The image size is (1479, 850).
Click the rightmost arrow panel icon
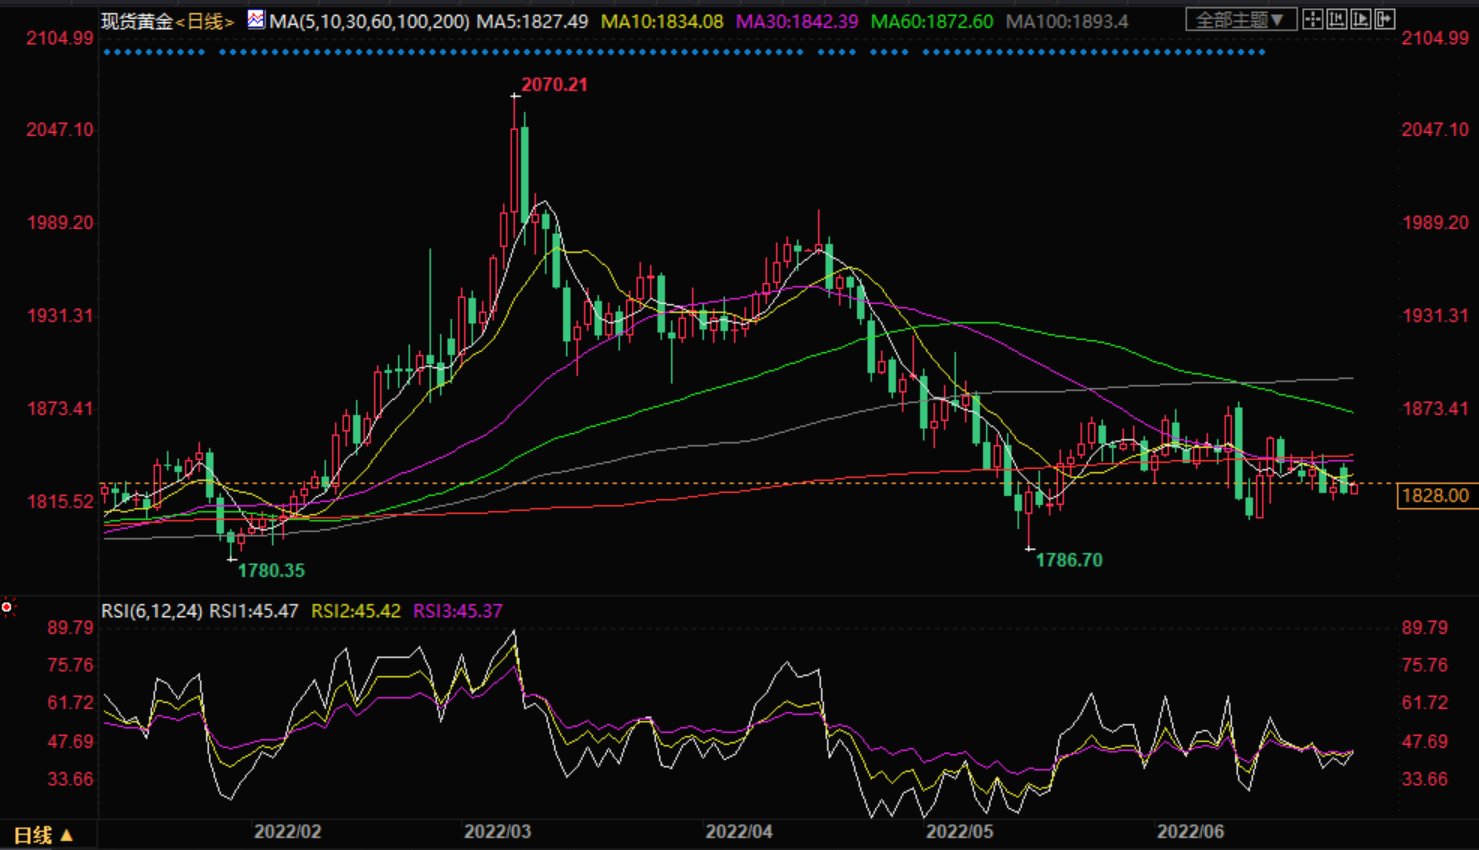[x=1385, y=19]
